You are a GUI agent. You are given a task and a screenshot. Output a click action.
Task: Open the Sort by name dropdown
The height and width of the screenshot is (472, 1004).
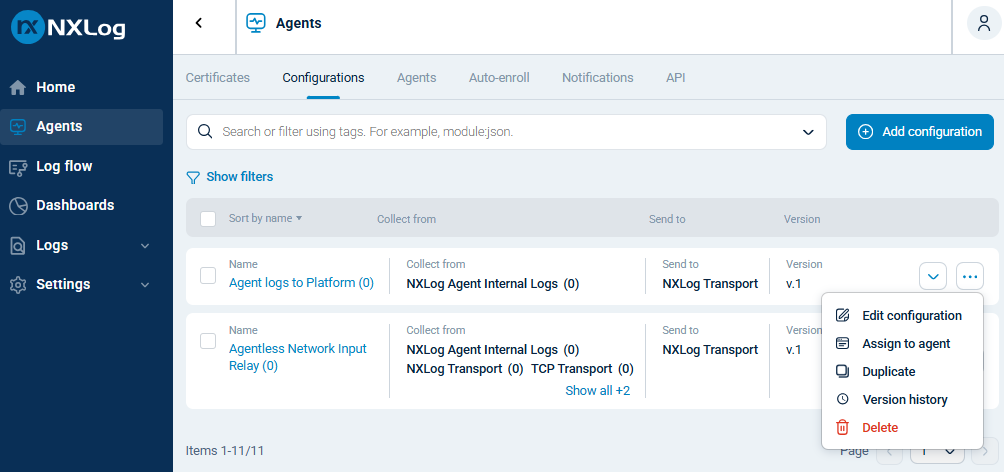tap(266, 218)
